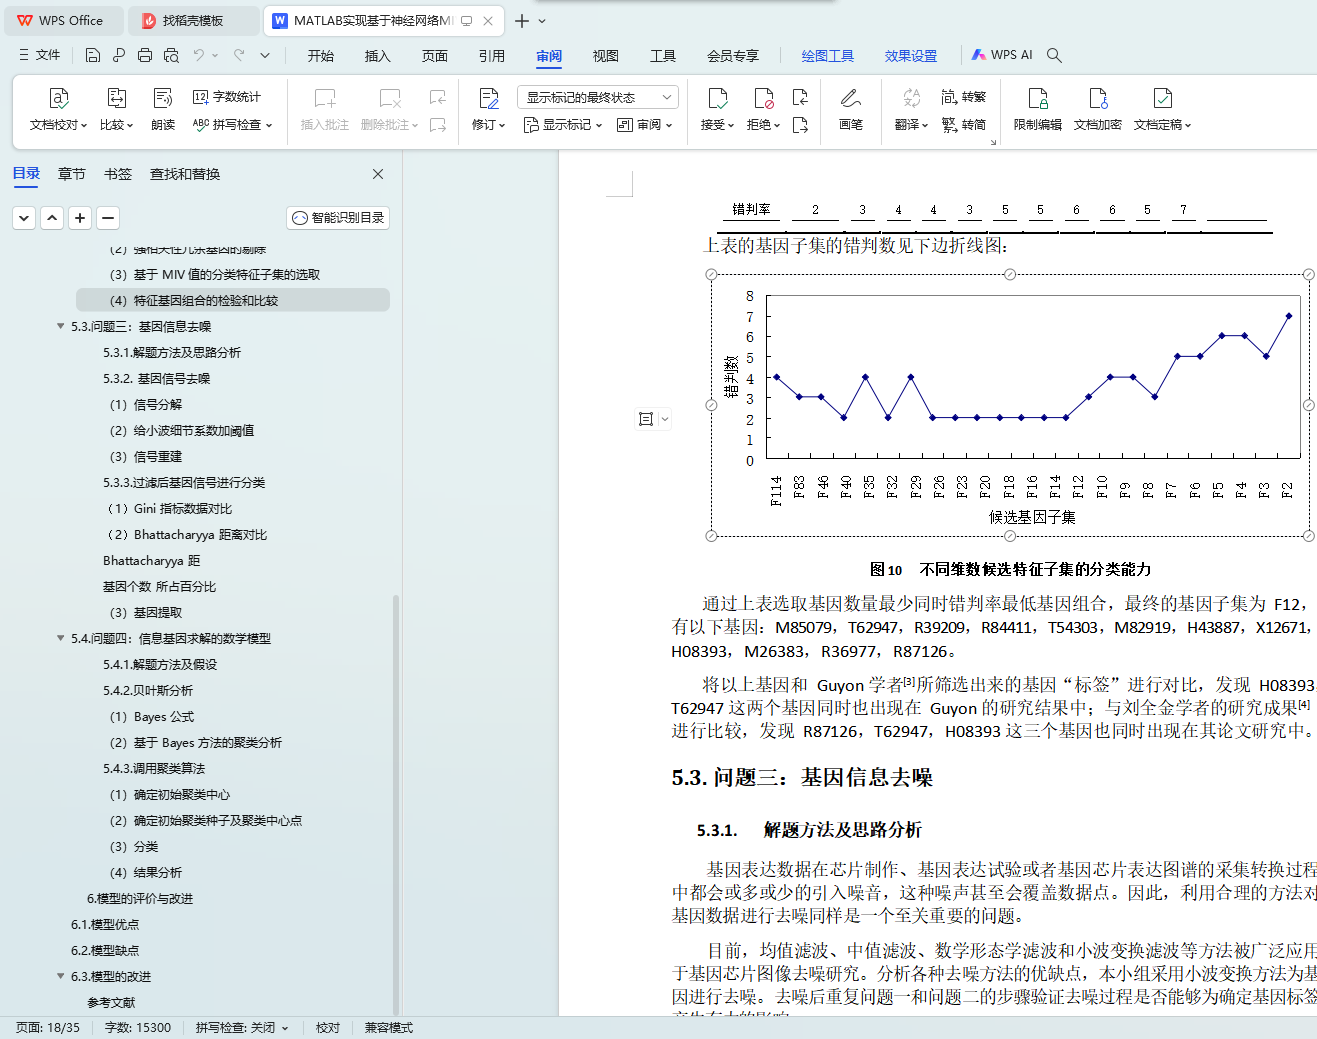
Task: Click the Save document icon
Action: tap(92, 55)
